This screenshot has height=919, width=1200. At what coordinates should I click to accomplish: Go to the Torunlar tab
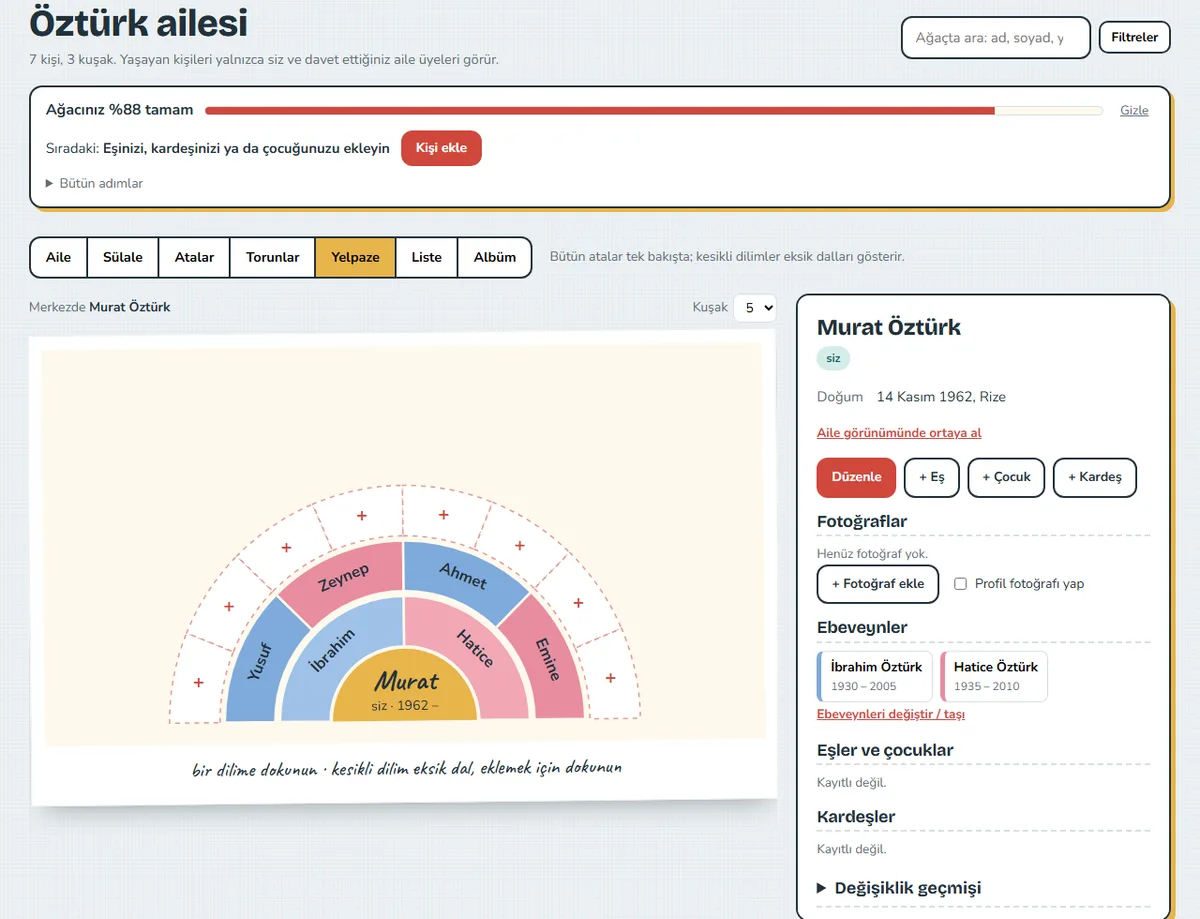pyautogui.click(x=273, y=257)
